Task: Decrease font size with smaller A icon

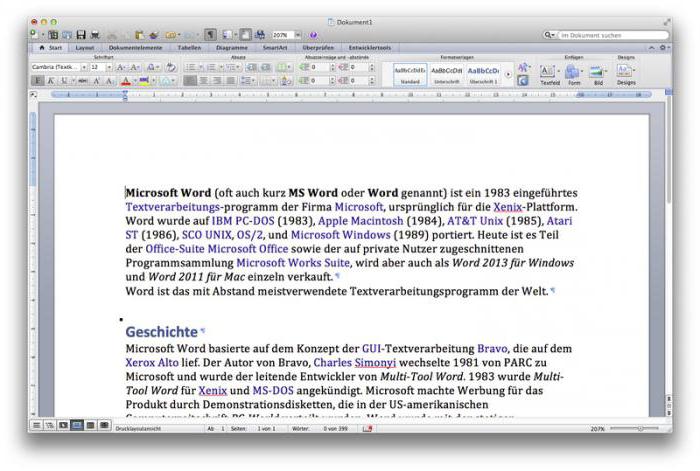Action: pos(134,67)
